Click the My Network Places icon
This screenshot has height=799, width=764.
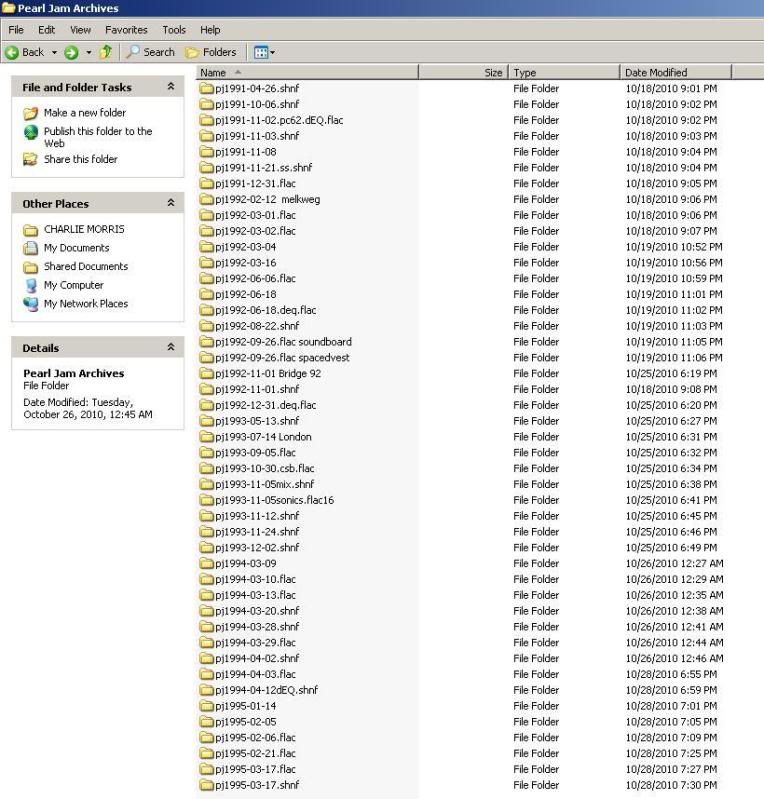tap(31, 304)
